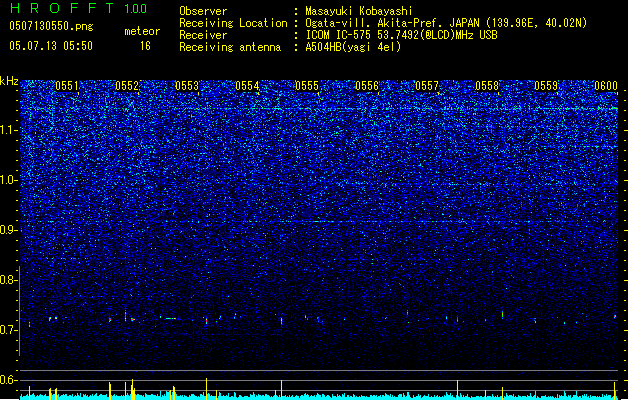Click the 0600 time marker
The image size is (629, 400).
(x=606, y=86)
